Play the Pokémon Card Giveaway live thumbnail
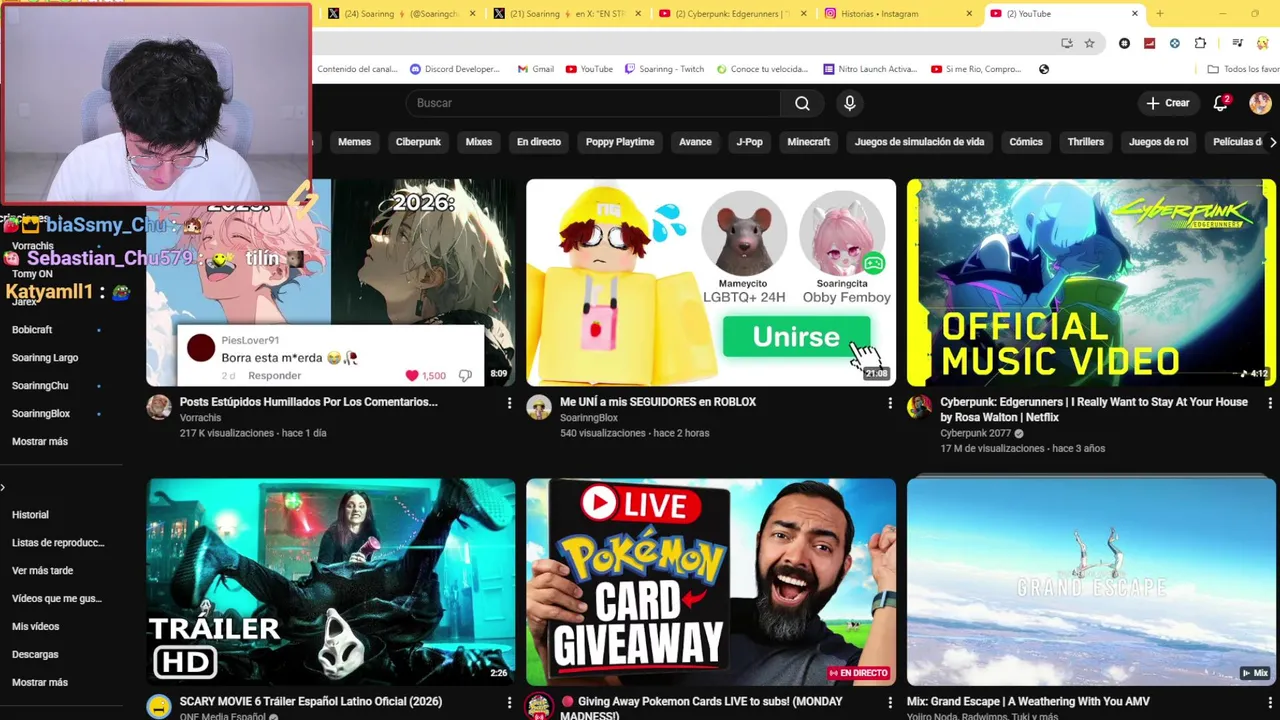 pos(711,582)
